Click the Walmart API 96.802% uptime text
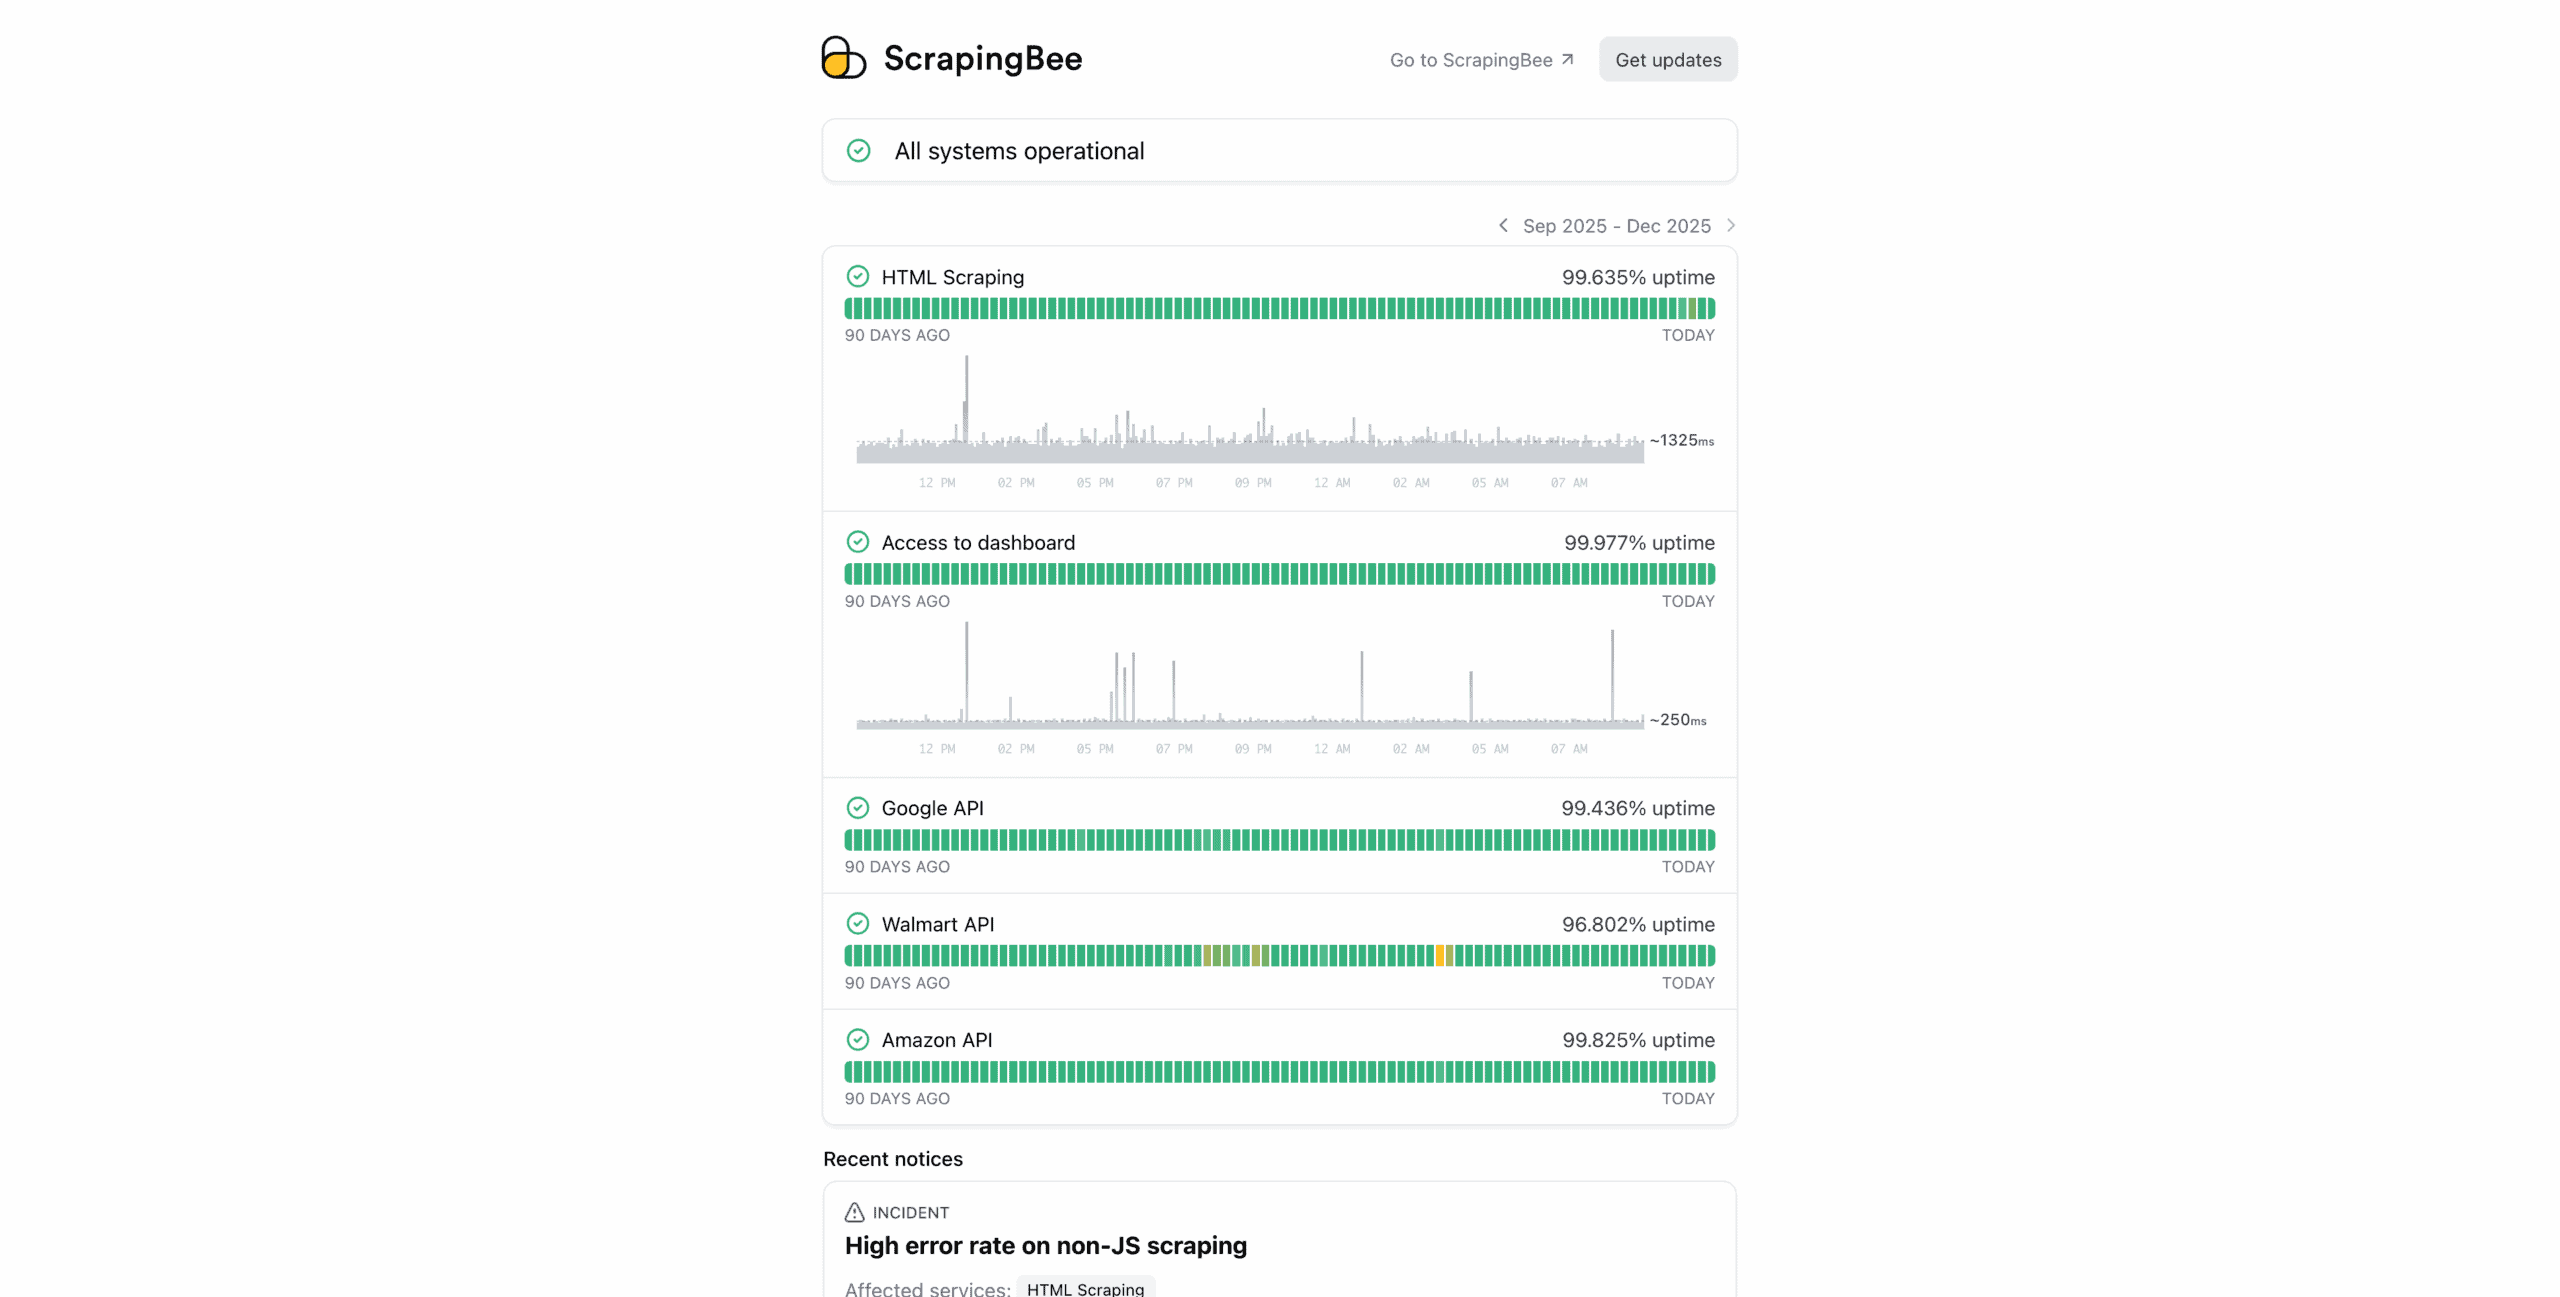The width and height of the screenshot is (2560, 1297). pos(1638,924)
